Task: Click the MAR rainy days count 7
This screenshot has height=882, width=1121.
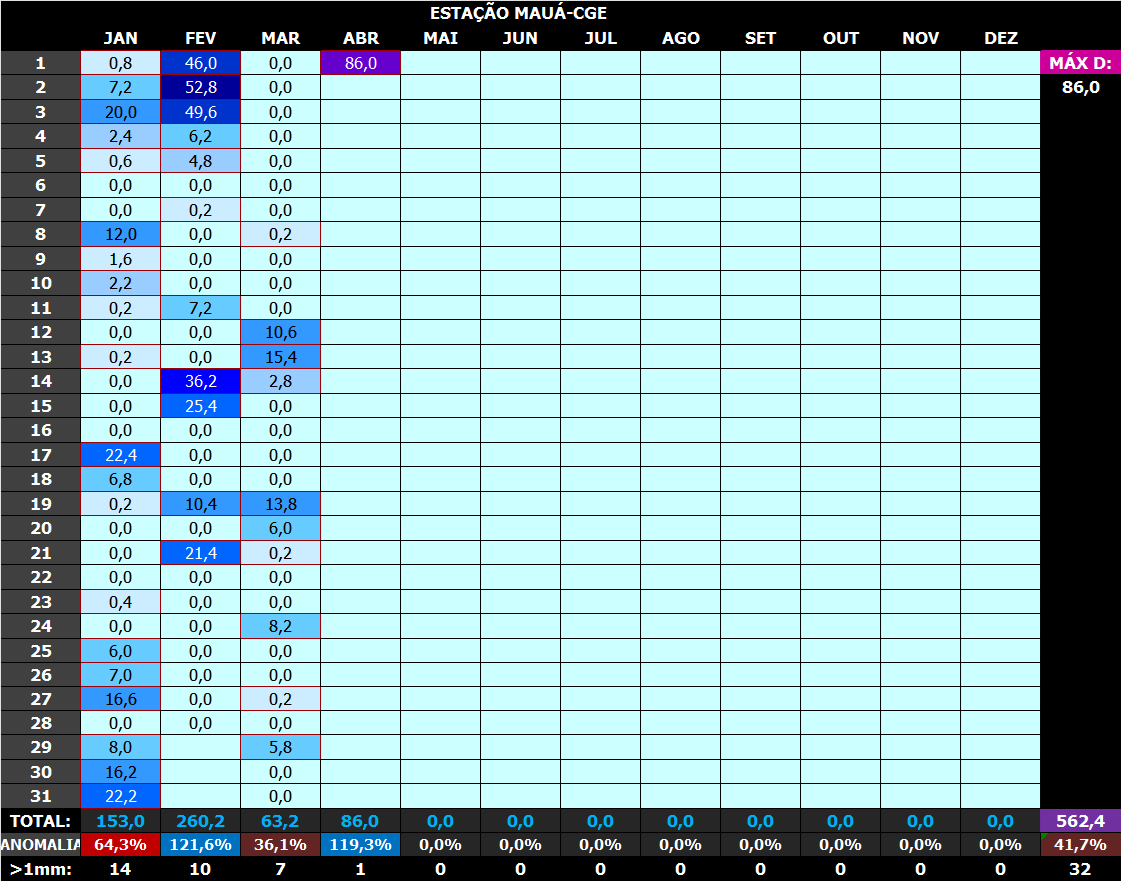Action: tap(280, 869)
